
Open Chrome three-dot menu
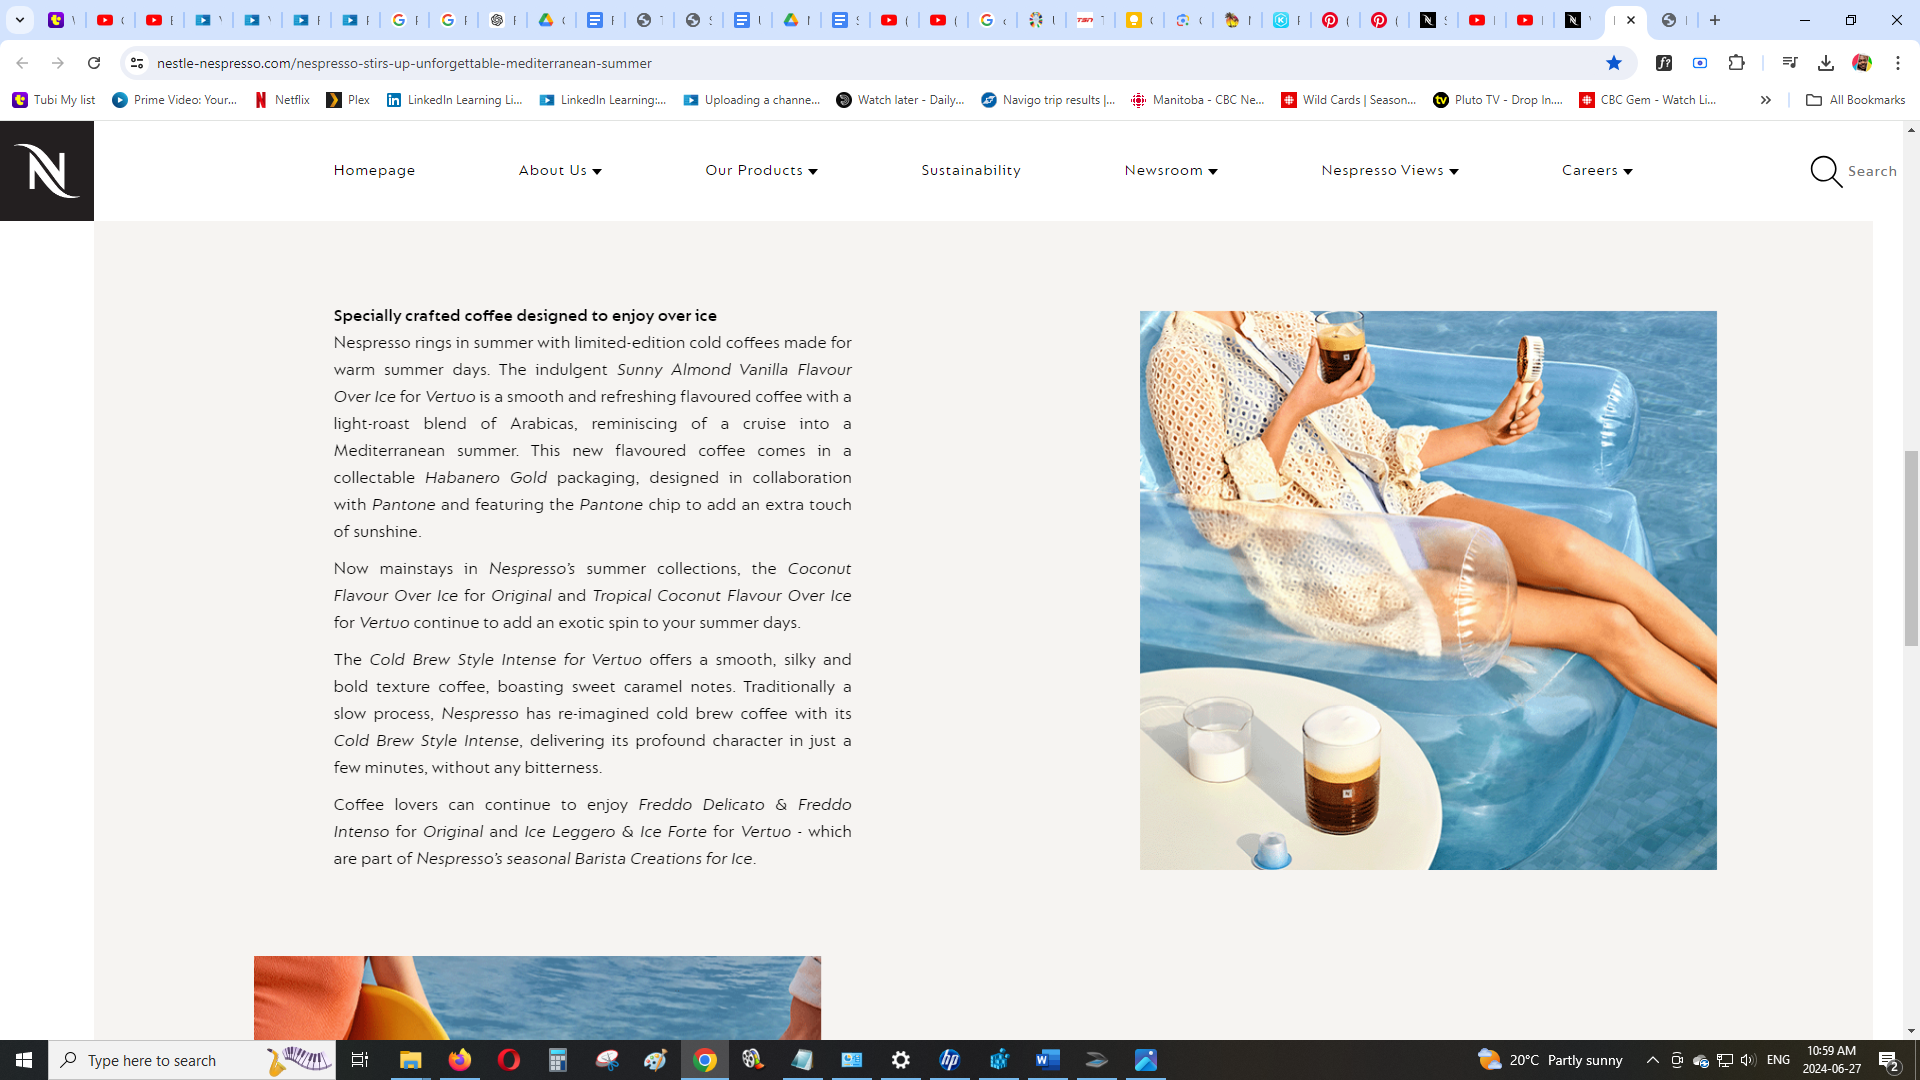tap(1897, 63)
